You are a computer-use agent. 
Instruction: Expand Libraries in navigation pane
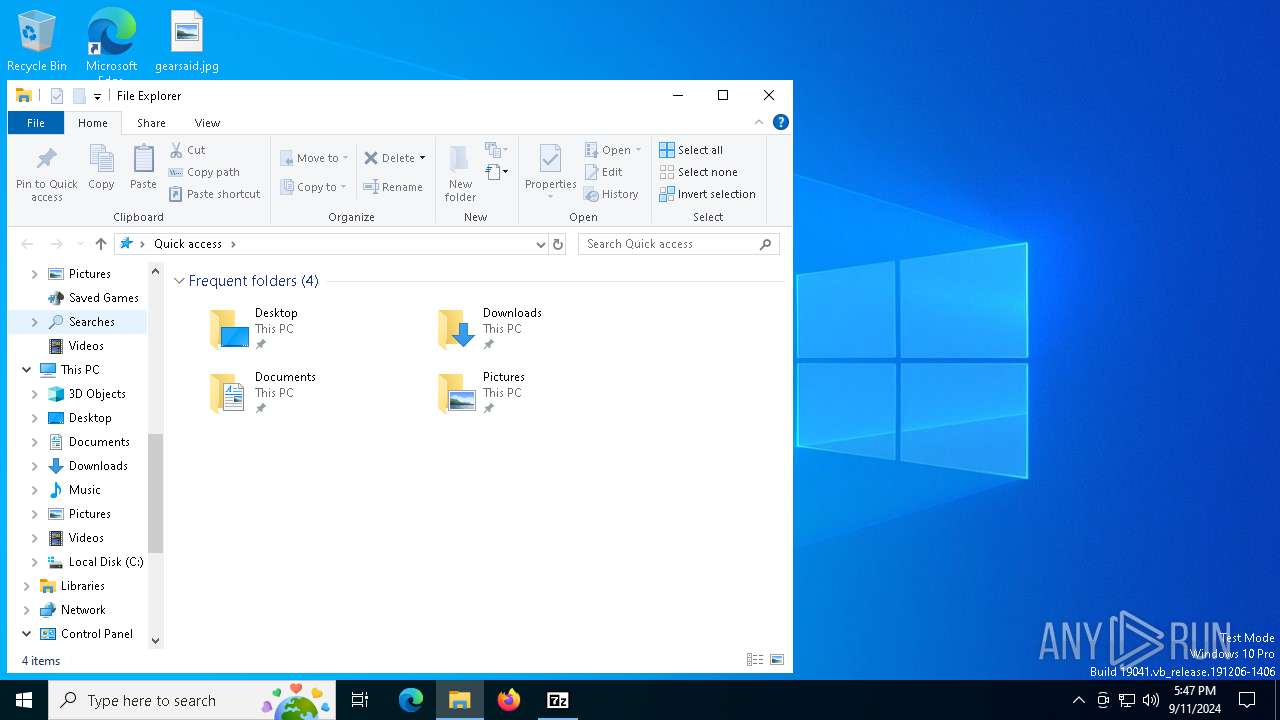pyautogui.click(x=27, y=586)
